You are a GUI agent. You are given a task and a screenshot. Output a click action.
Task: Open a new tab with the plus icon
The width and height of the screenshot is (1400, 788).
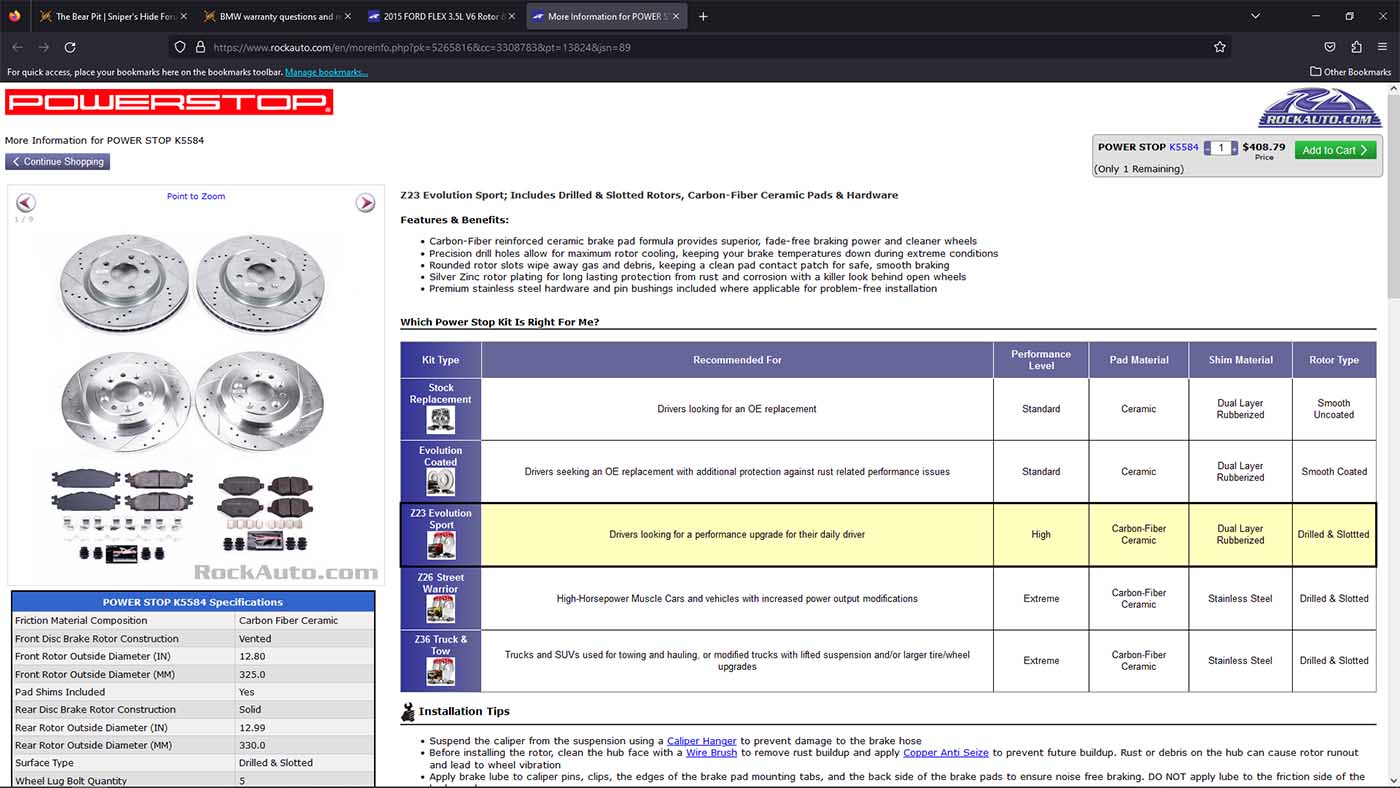[x=703, y=16]
